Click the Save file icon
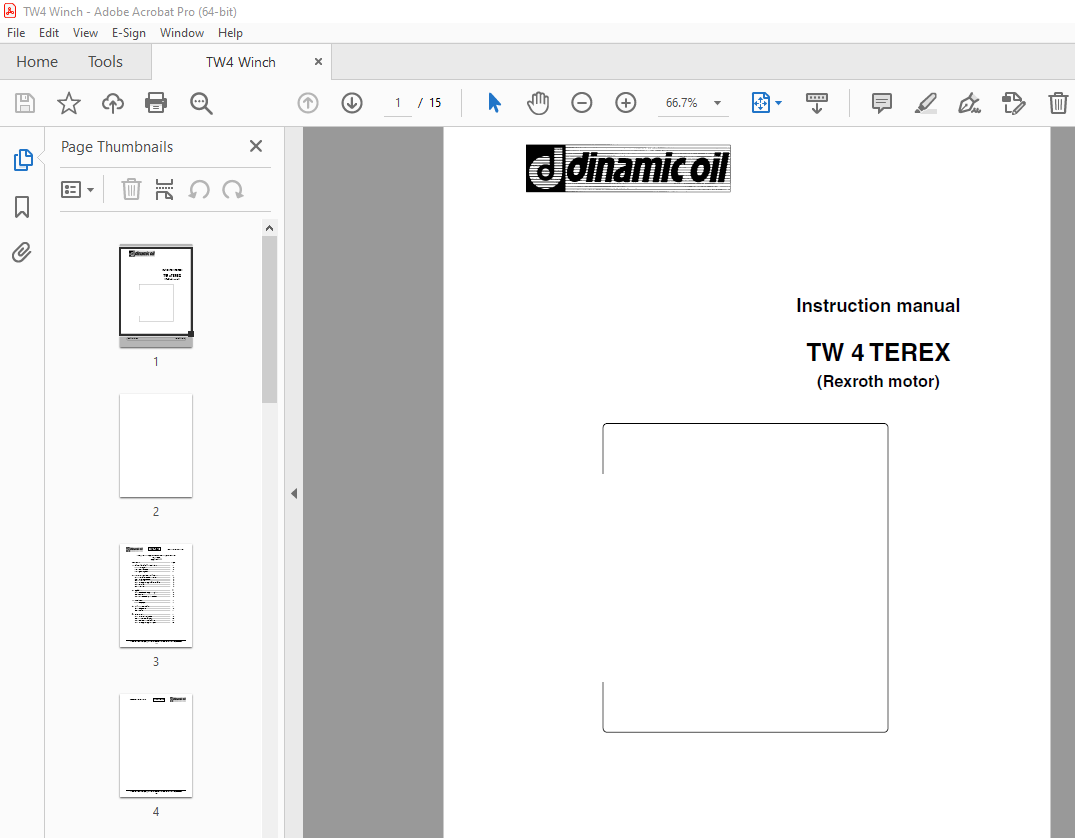1075x838 pixels. click(25, 103)
